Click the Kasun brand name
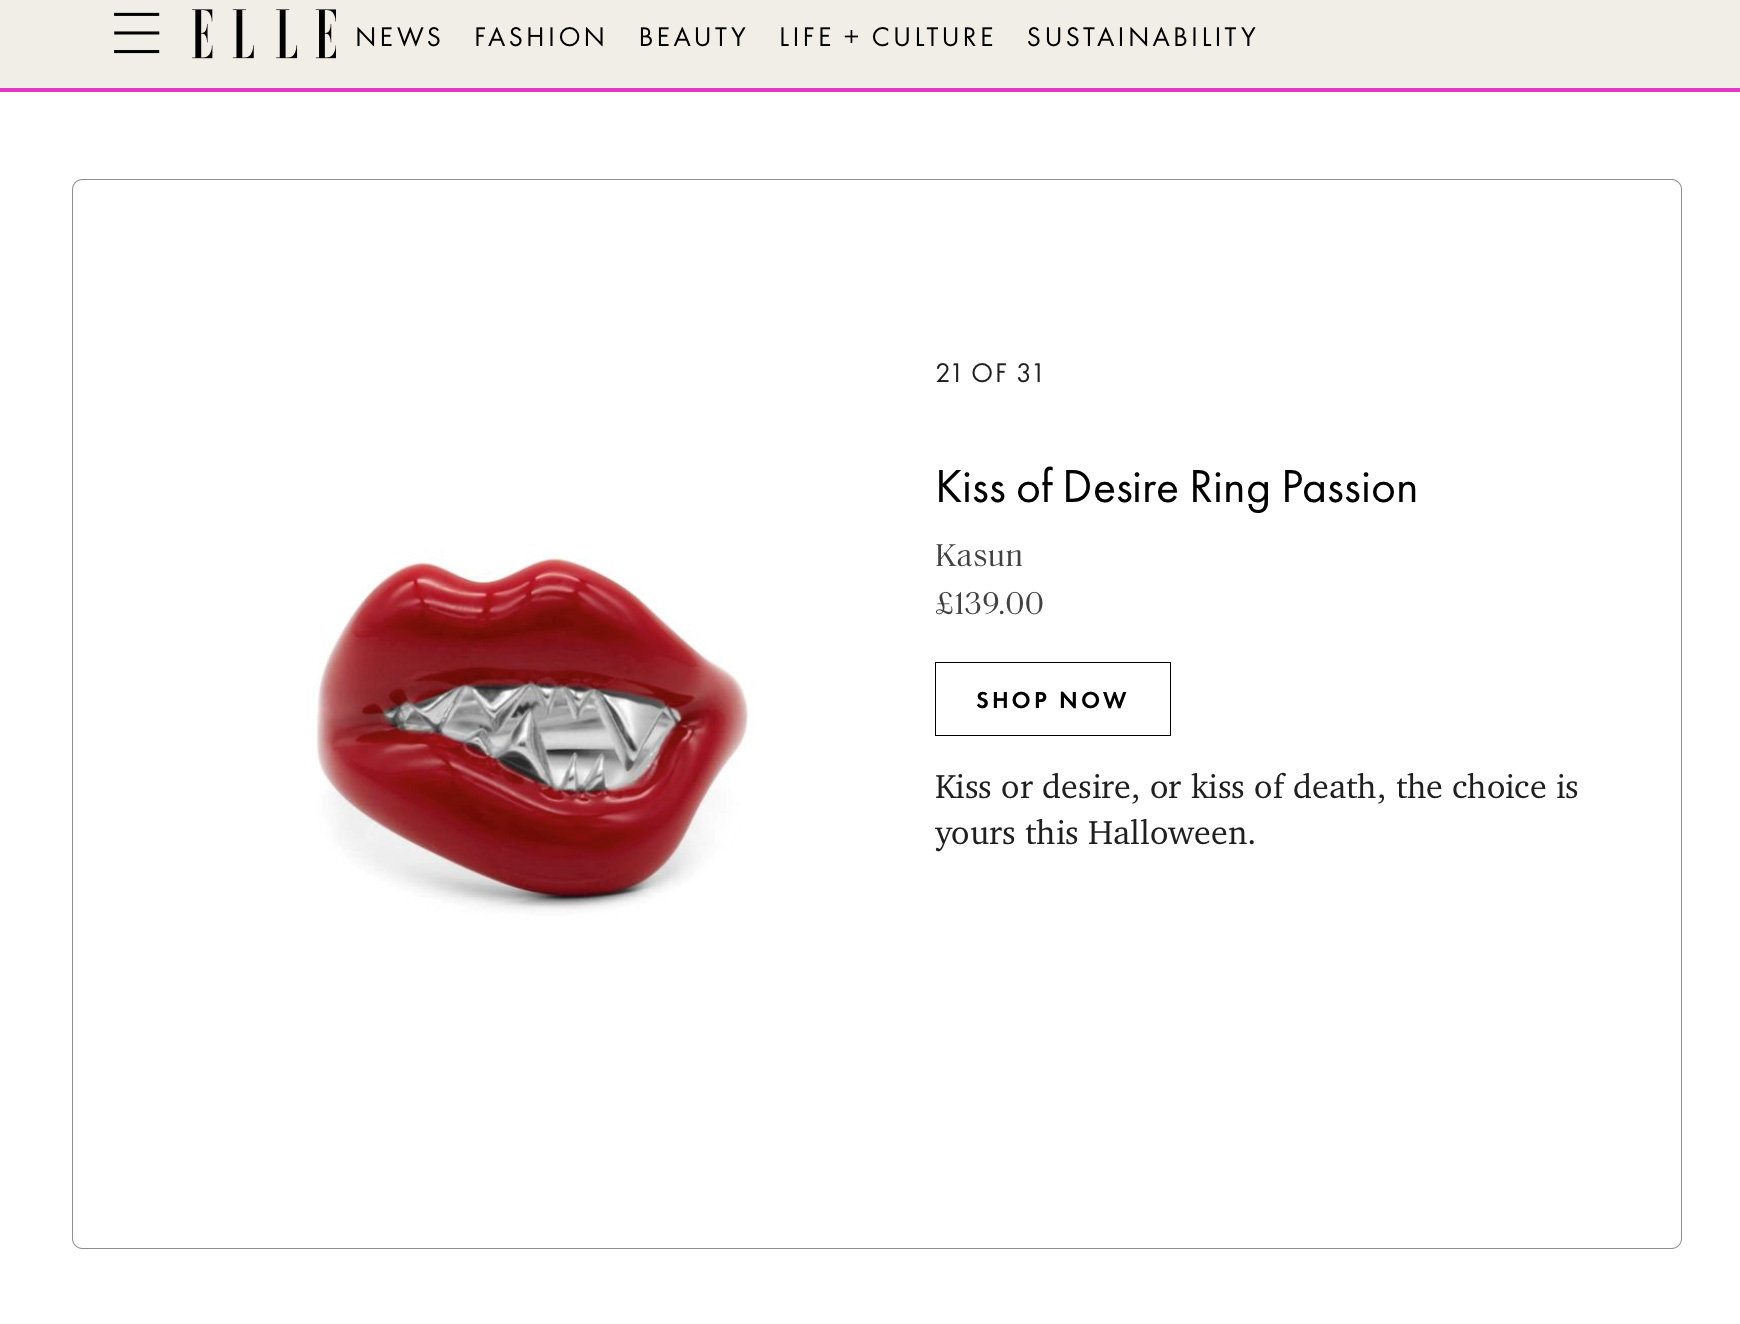Image resolution: width=1740 pixels, height=1324 pixels. coord(979,555)
